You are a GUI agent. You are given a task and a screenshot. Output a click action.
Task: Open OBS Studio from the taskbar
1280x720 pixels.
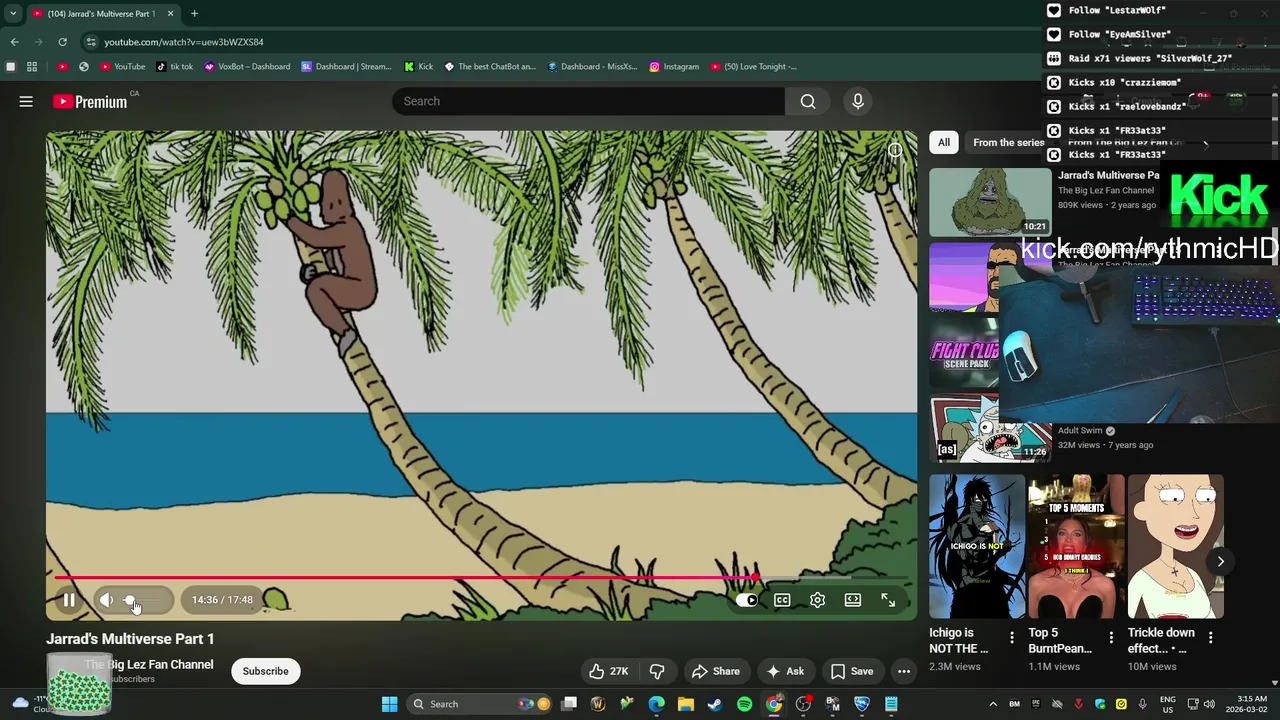[803, 704]
